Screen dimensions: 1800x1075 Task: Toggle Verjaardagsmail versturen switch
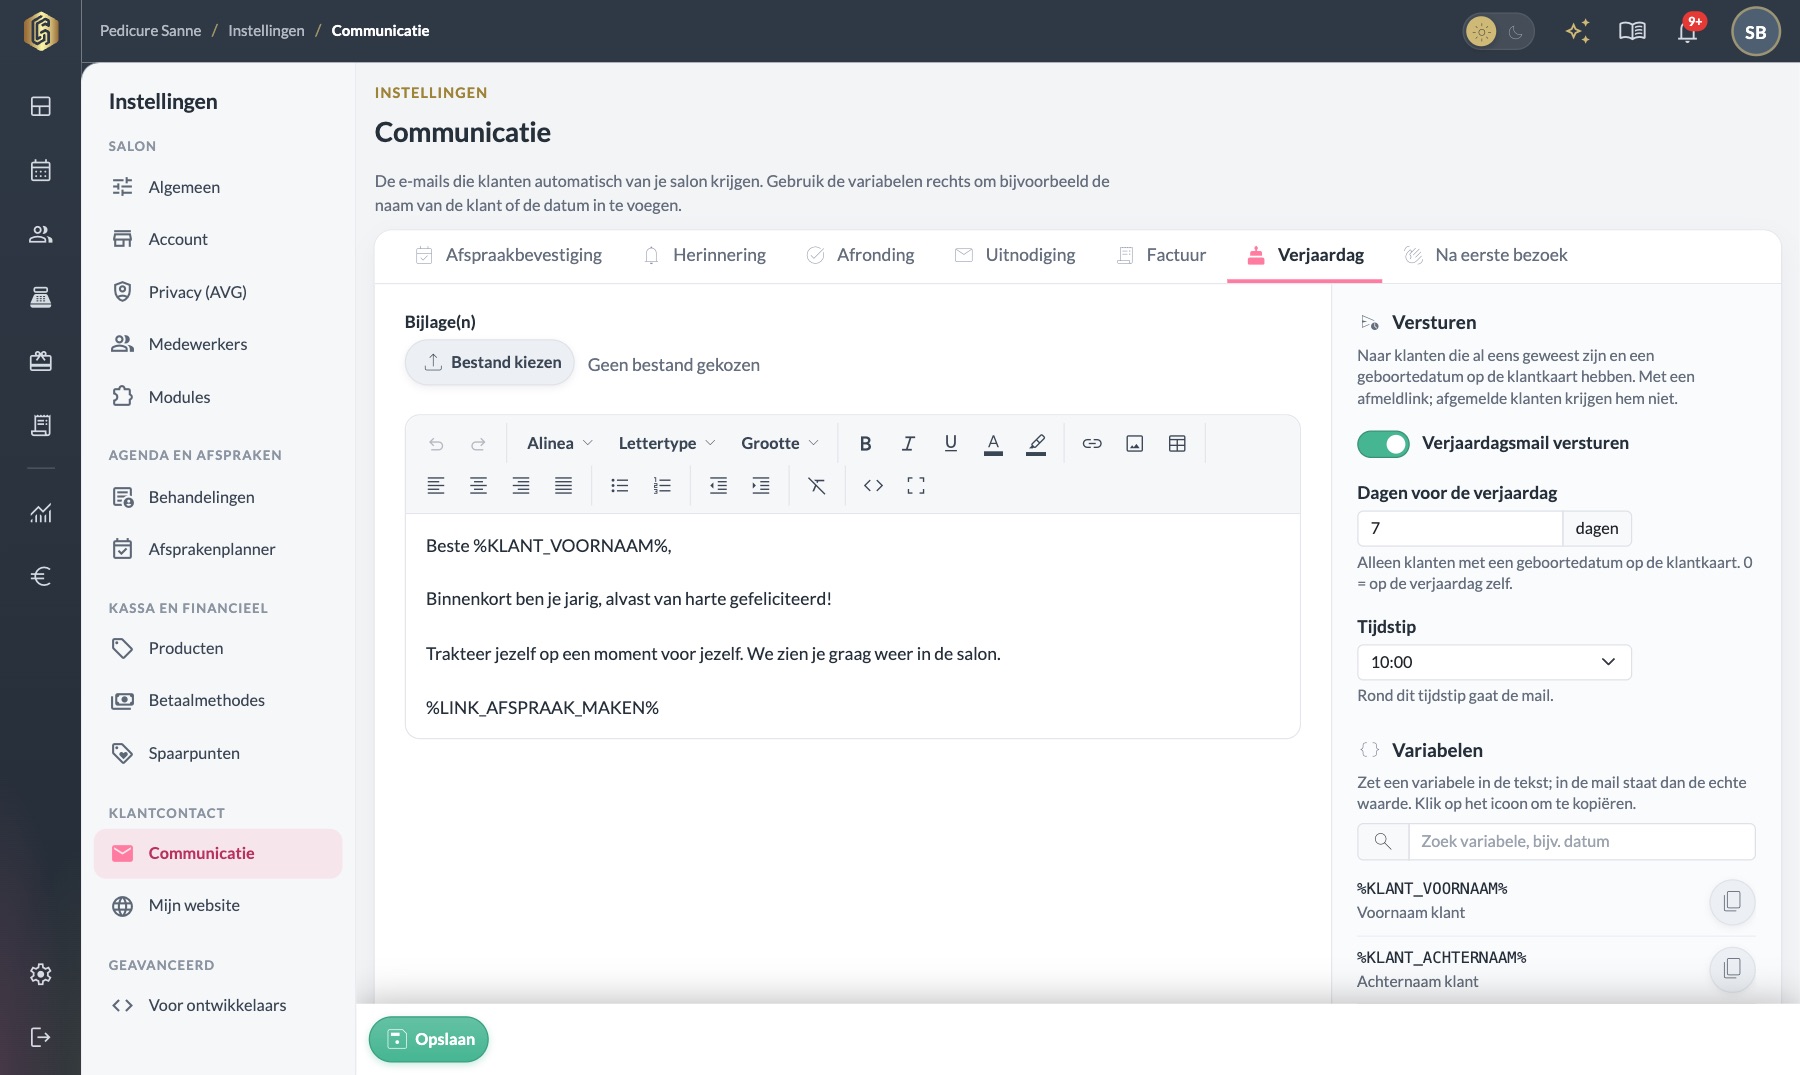coord(1383,444)
